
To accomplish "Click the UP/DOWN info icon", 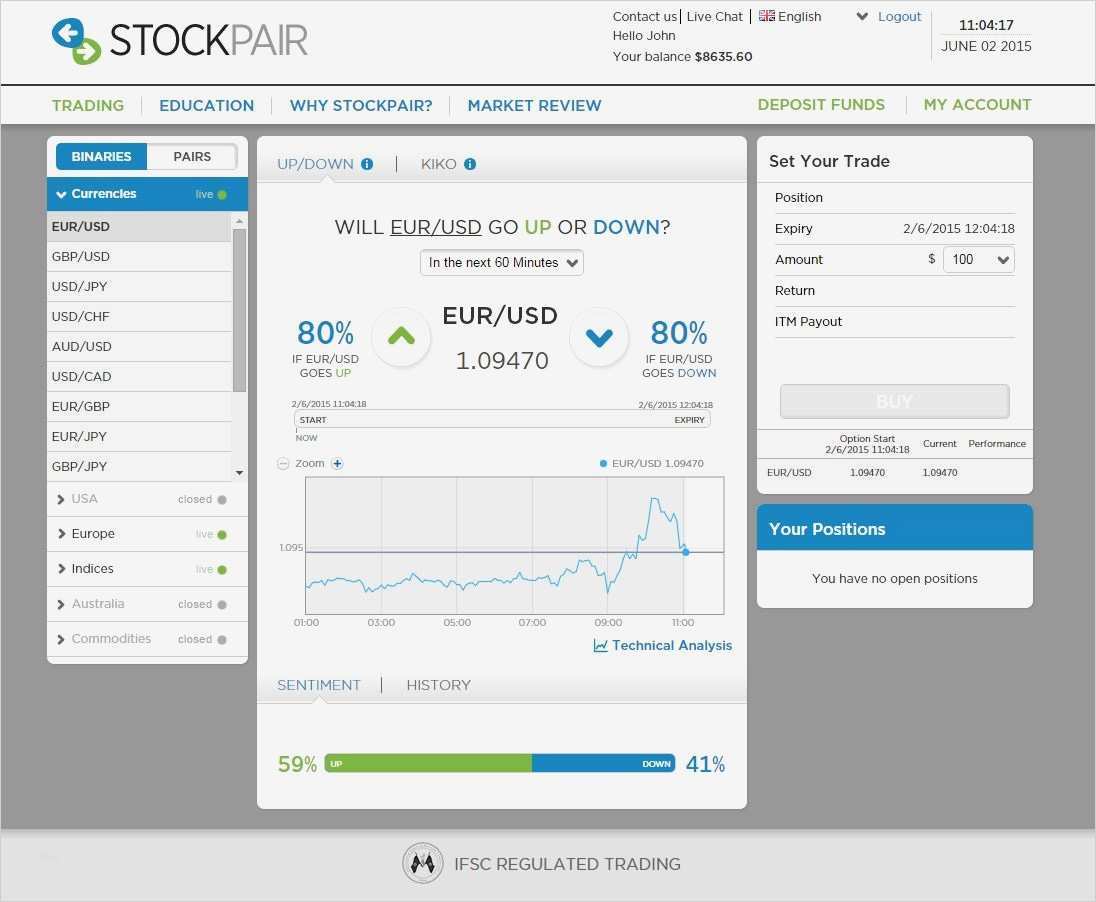I will click(367, 164).
